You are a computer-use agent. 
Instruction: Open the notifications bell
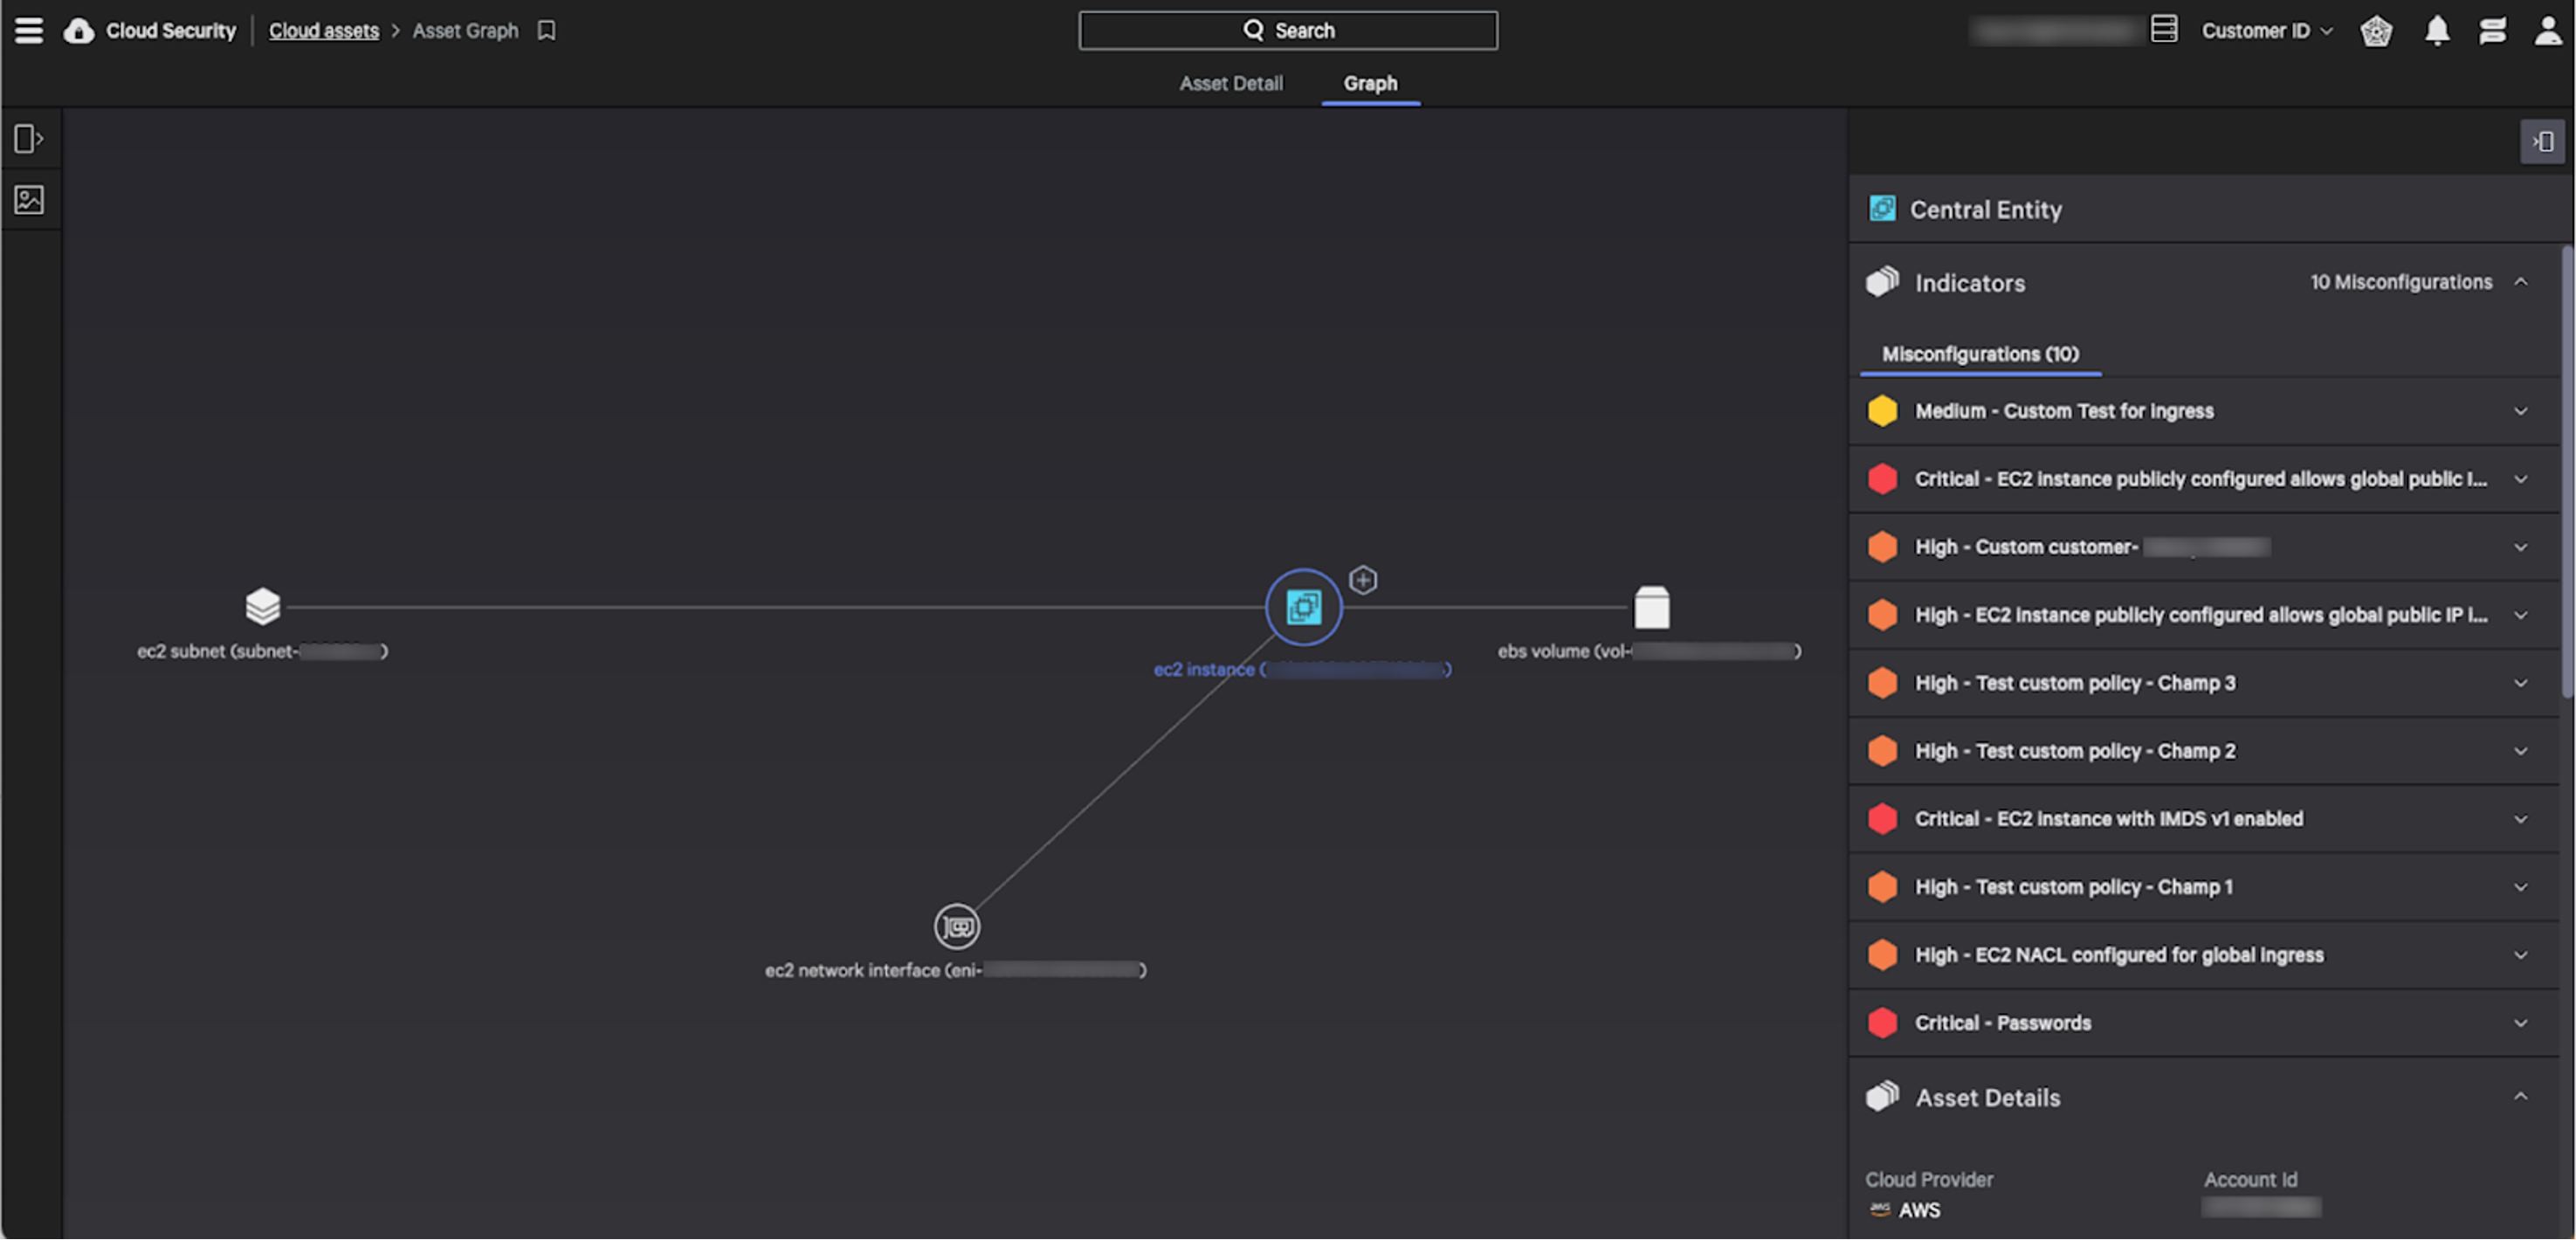coord(2437,30)
